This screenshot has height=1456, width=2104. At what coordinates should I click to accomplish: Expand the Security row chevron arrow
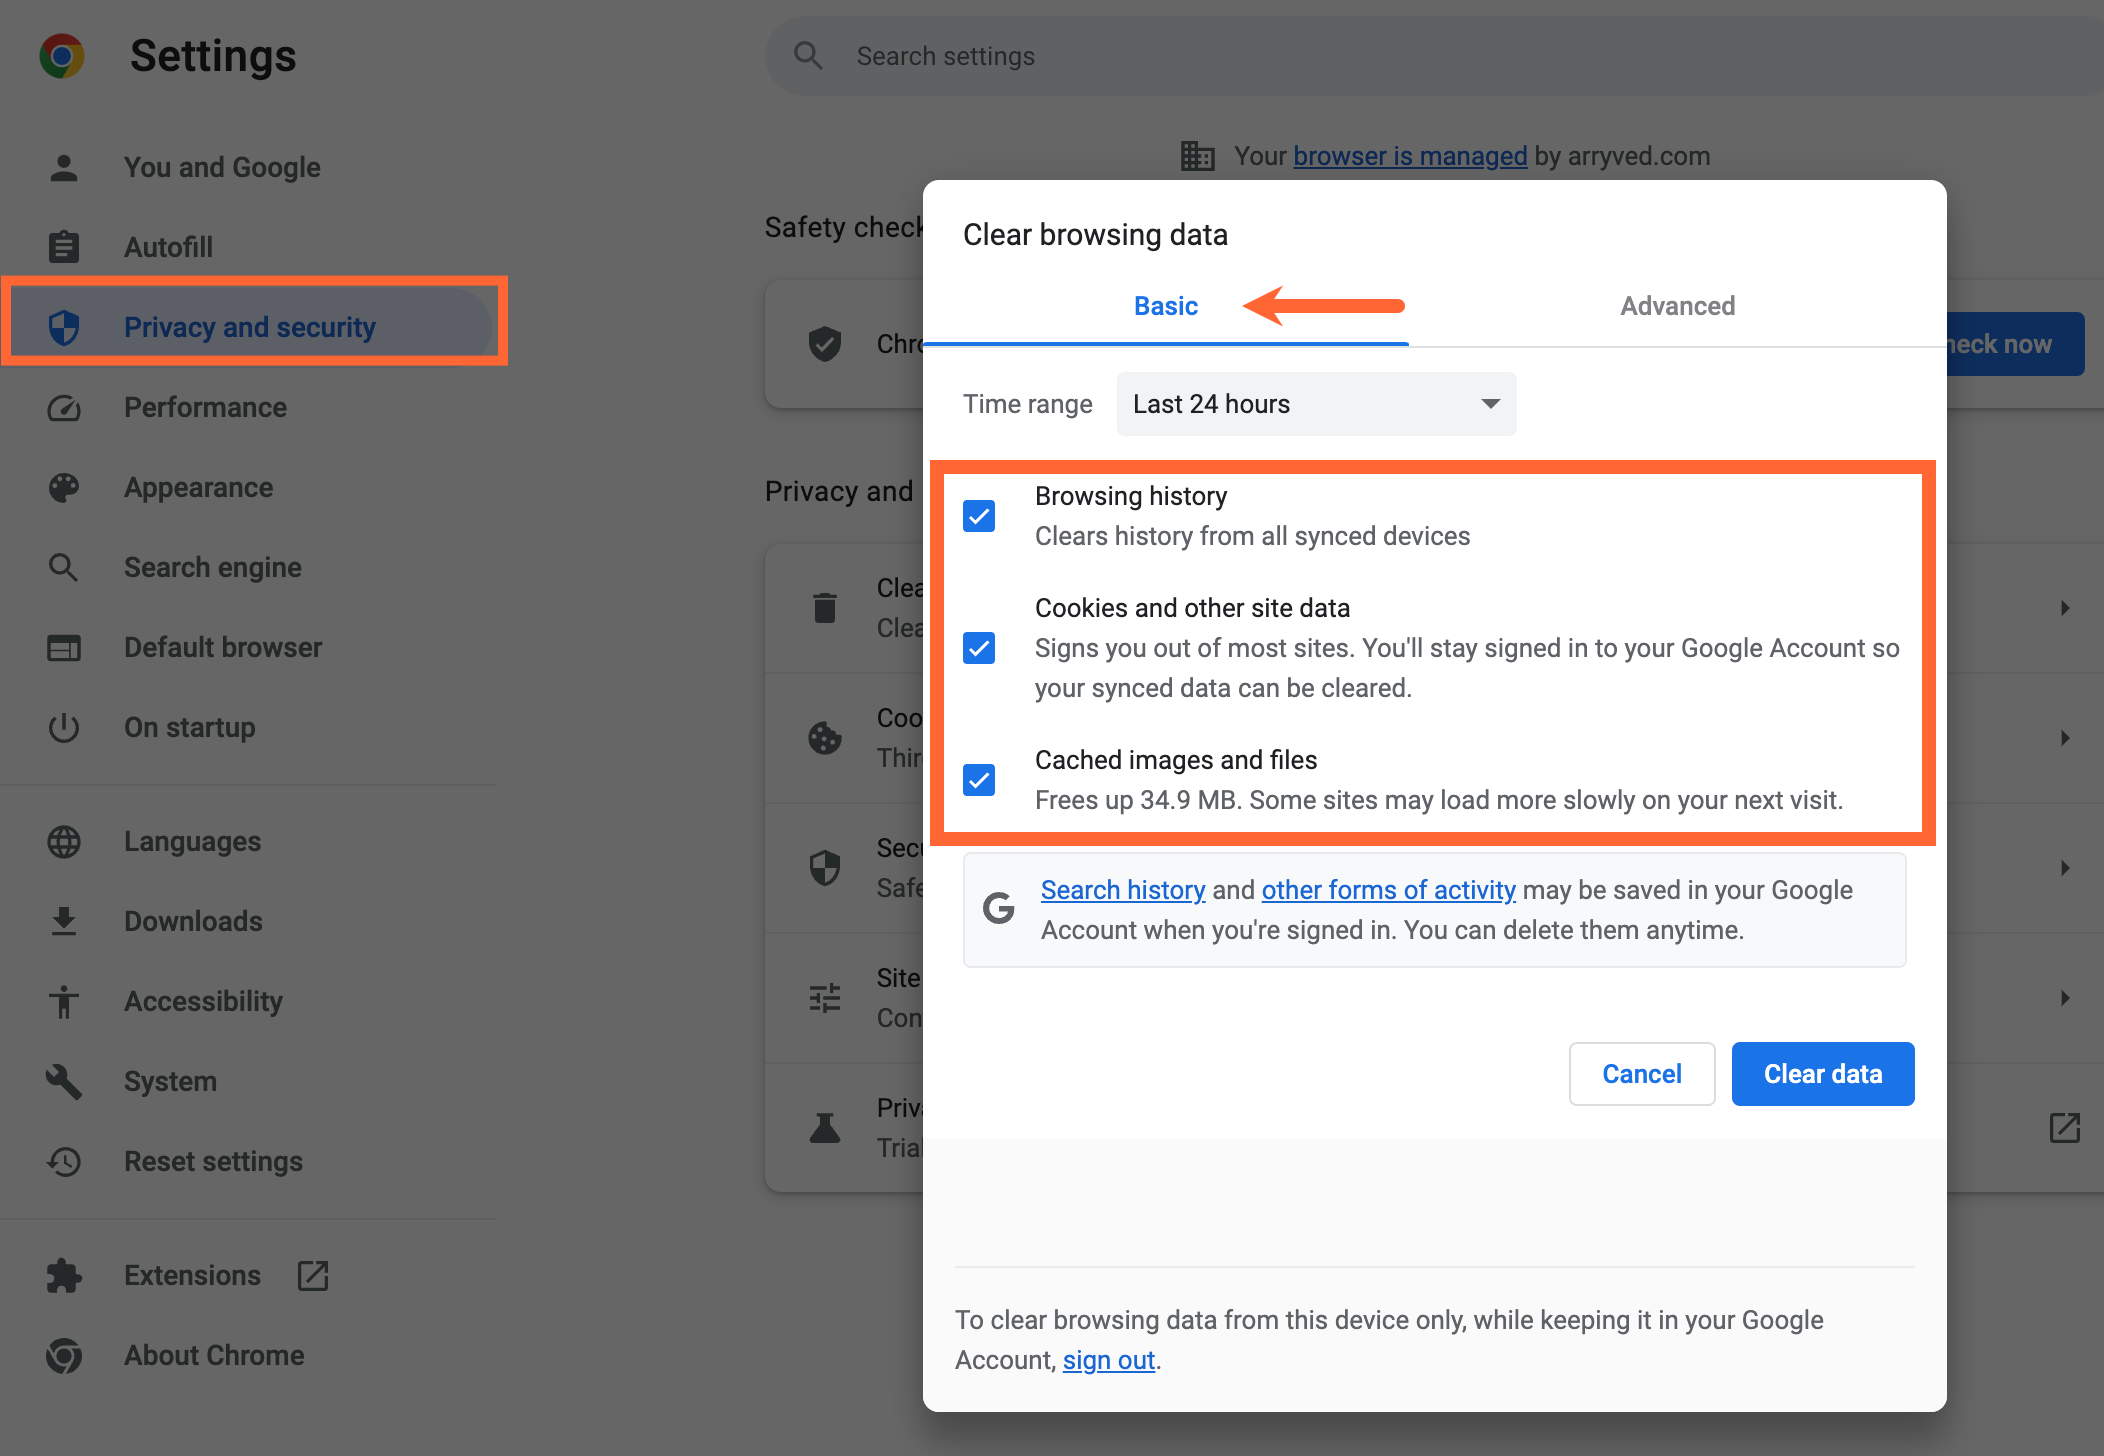(2065, 868)
